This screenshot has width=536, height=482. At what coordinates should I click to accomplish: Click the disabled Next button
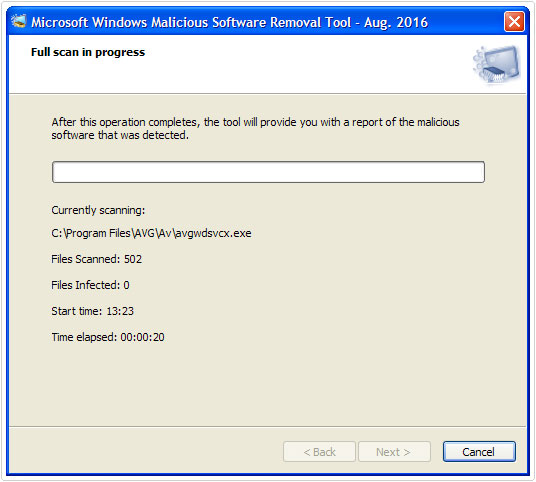[394, 452]
